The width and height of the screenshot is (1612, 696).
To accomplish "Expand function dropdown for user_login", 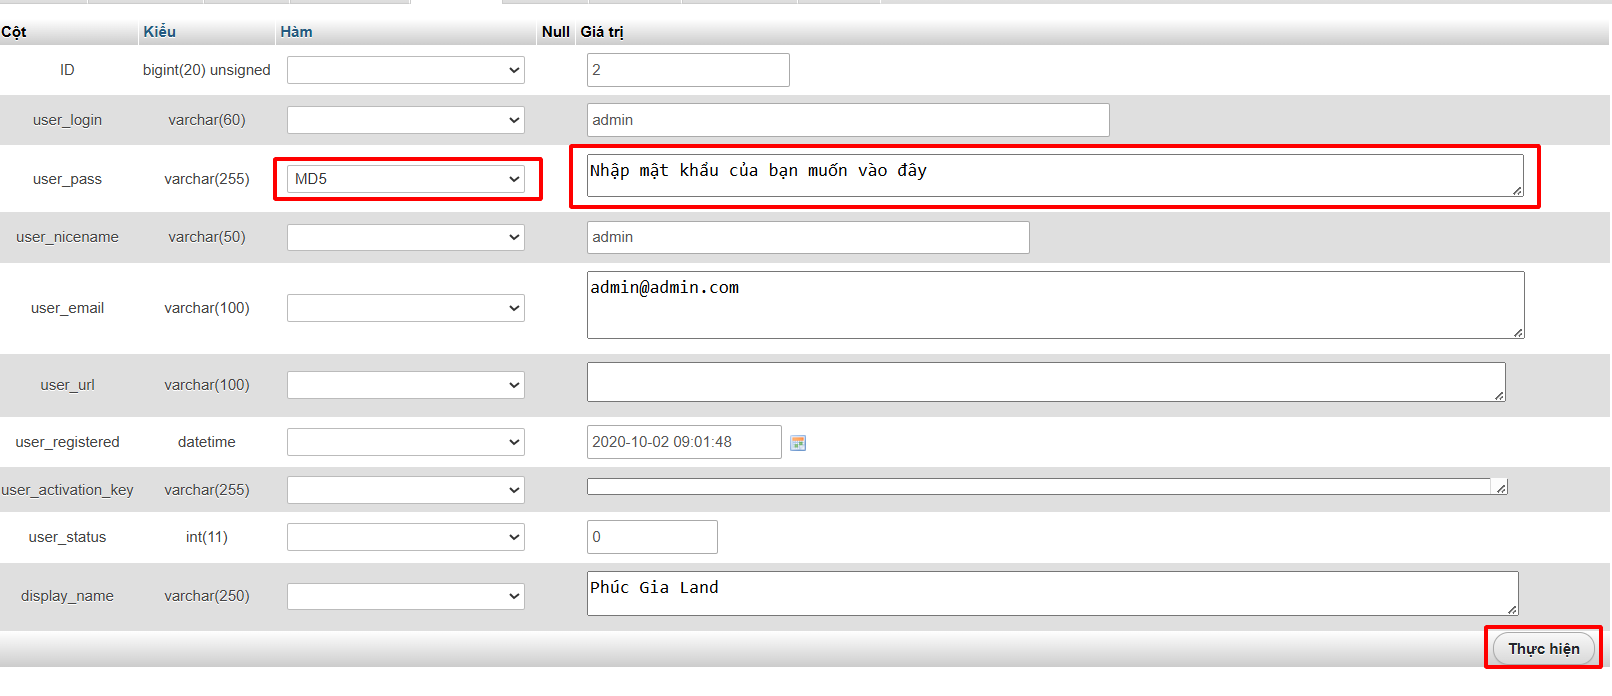I will click(405, 120).
